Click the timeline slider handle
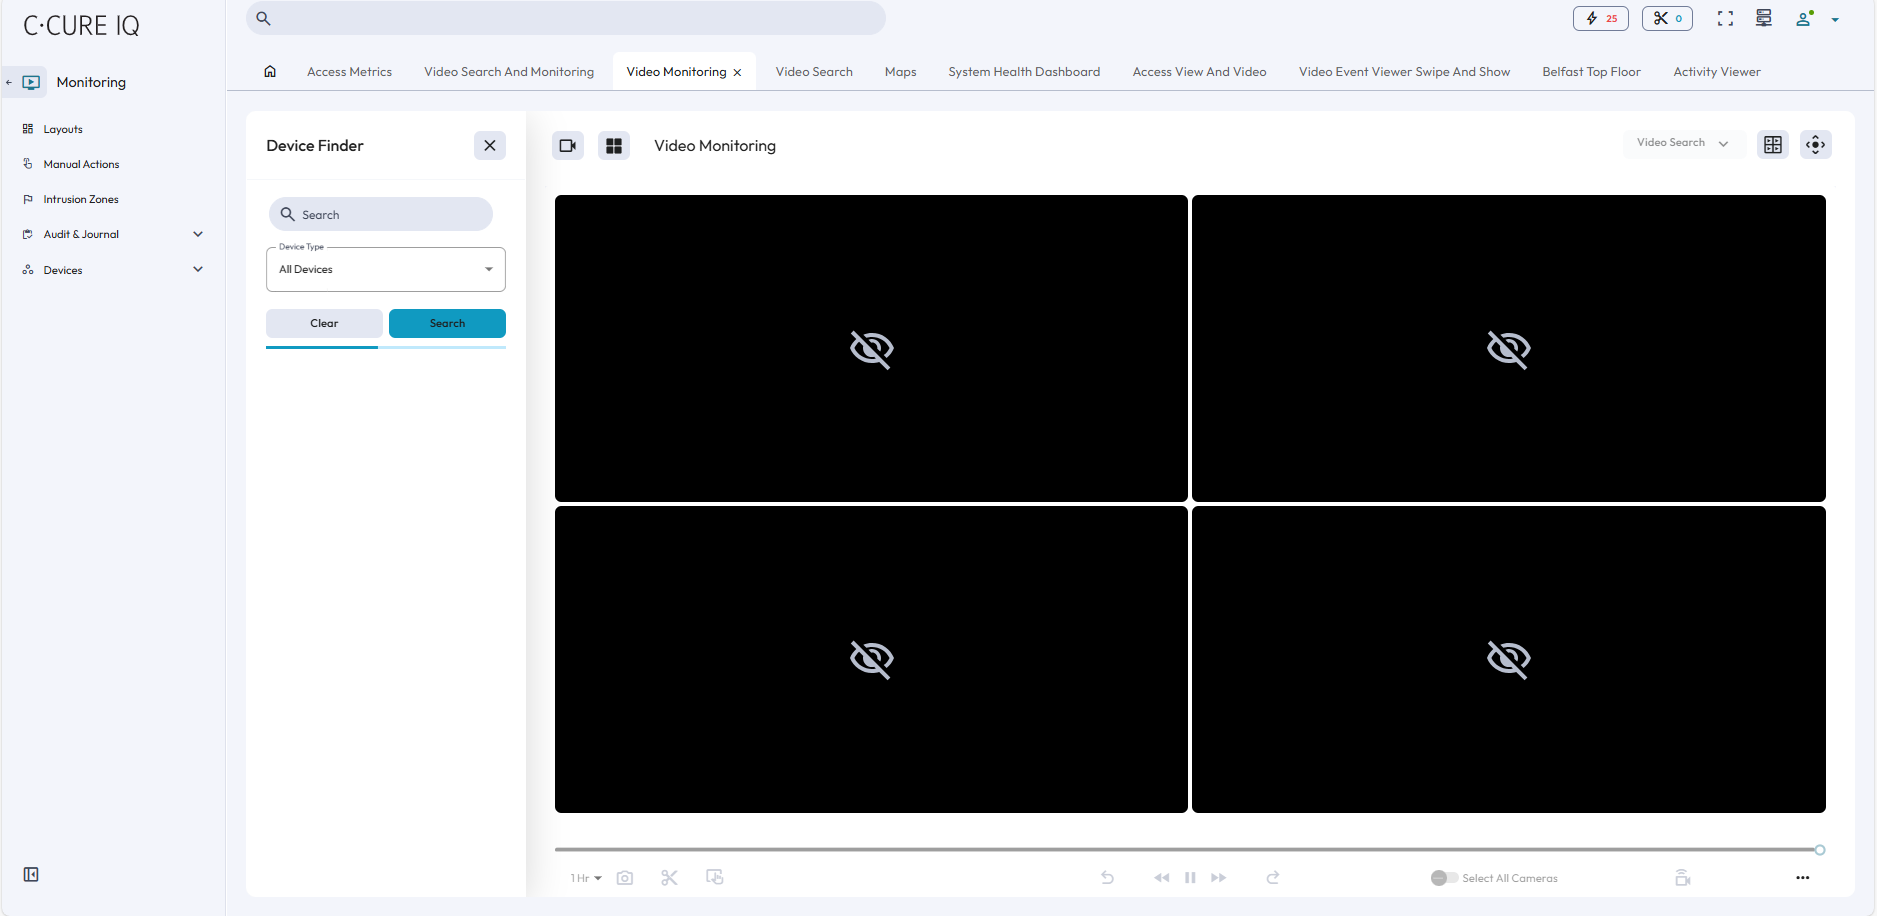1877x916 pixels. (1819, 849)
